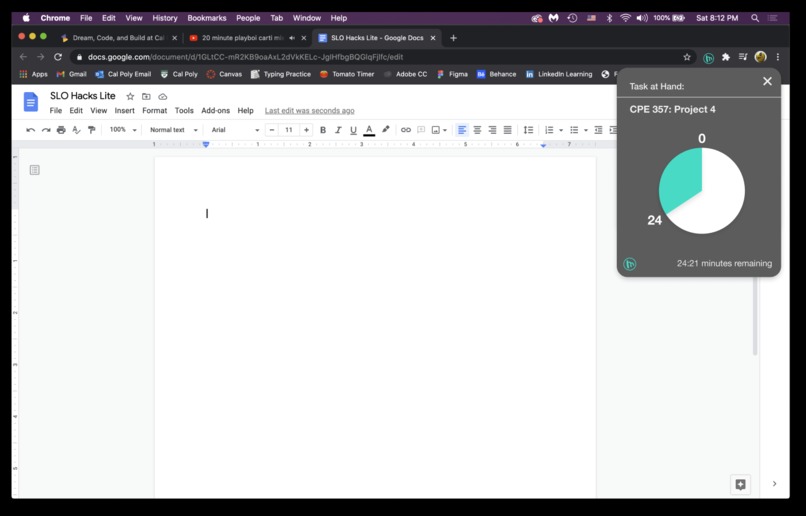This screenshot has width=806, height=516.
Task: Click the timer pie chart
Action: pos(702,191)
